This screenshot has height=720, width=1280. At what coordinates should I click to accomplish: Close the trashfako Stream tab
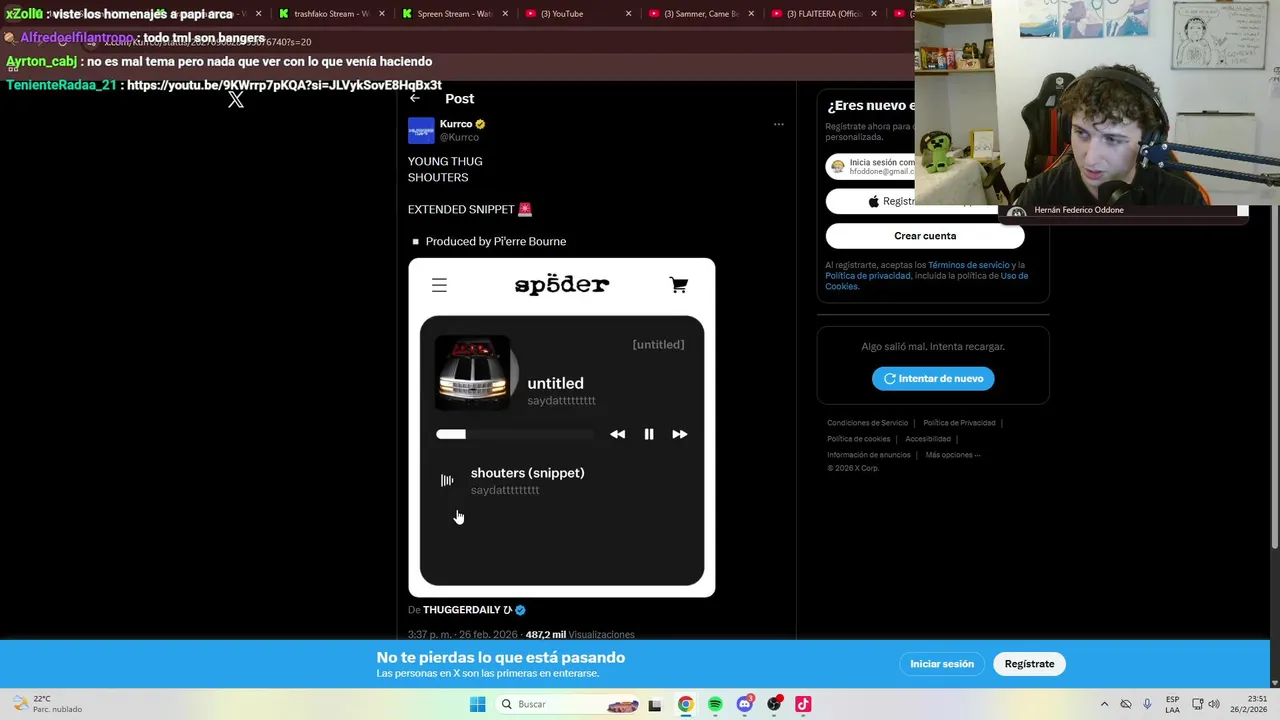382,14
